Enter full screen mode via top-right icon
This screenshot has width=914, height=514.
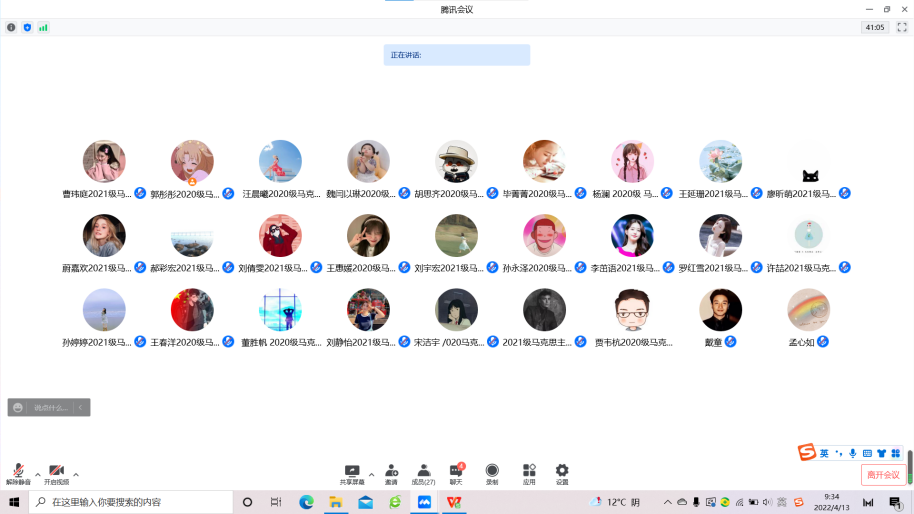[901, 27]
